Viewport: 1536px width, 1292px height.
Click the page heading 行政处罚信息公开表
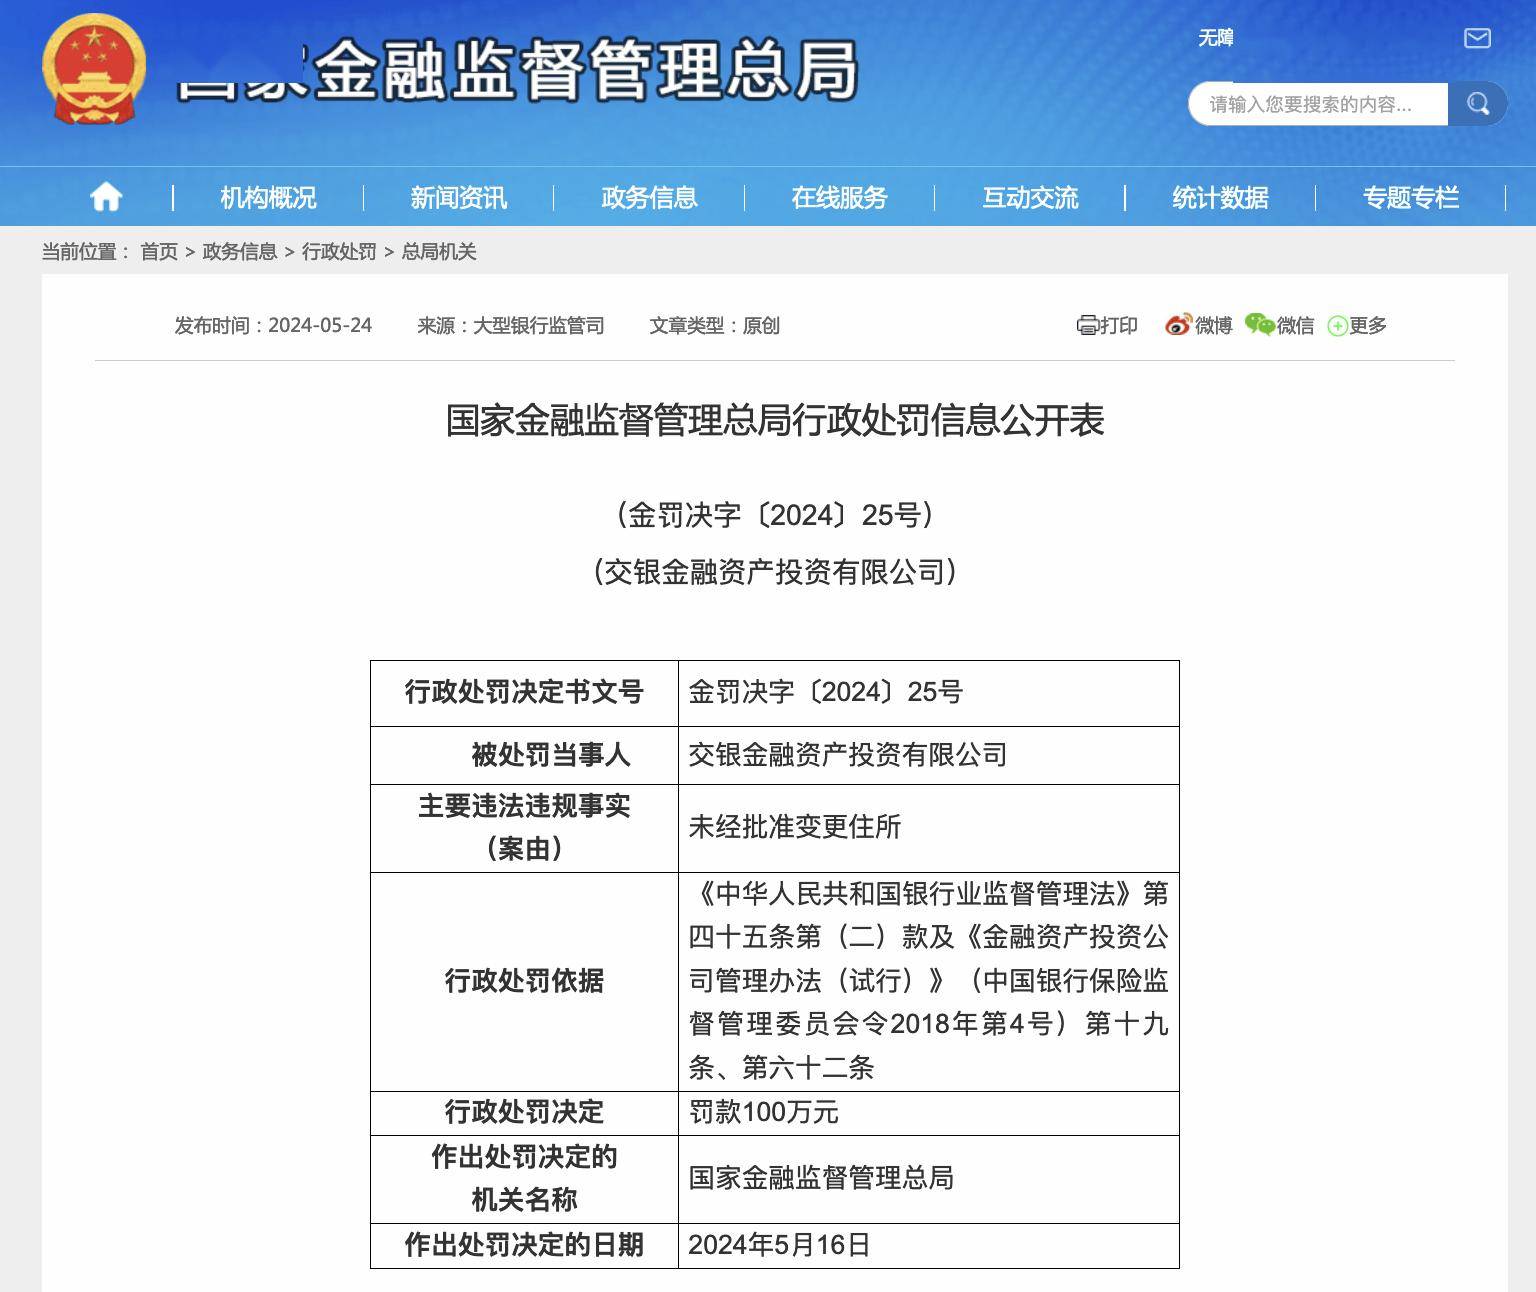click(x=948, y=420)
